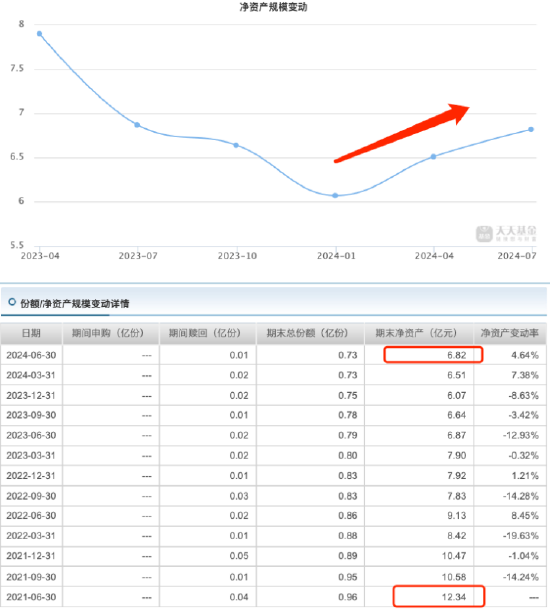Viewport: 550px width, 611px height.
Task: Click the 净资产变动率 column header
Action: tap(510, 333)
